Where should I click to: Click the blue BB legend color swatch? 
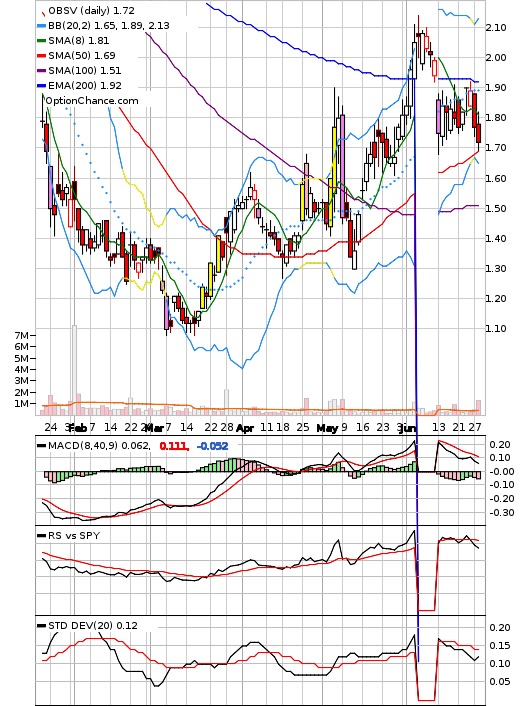[41, 26]
